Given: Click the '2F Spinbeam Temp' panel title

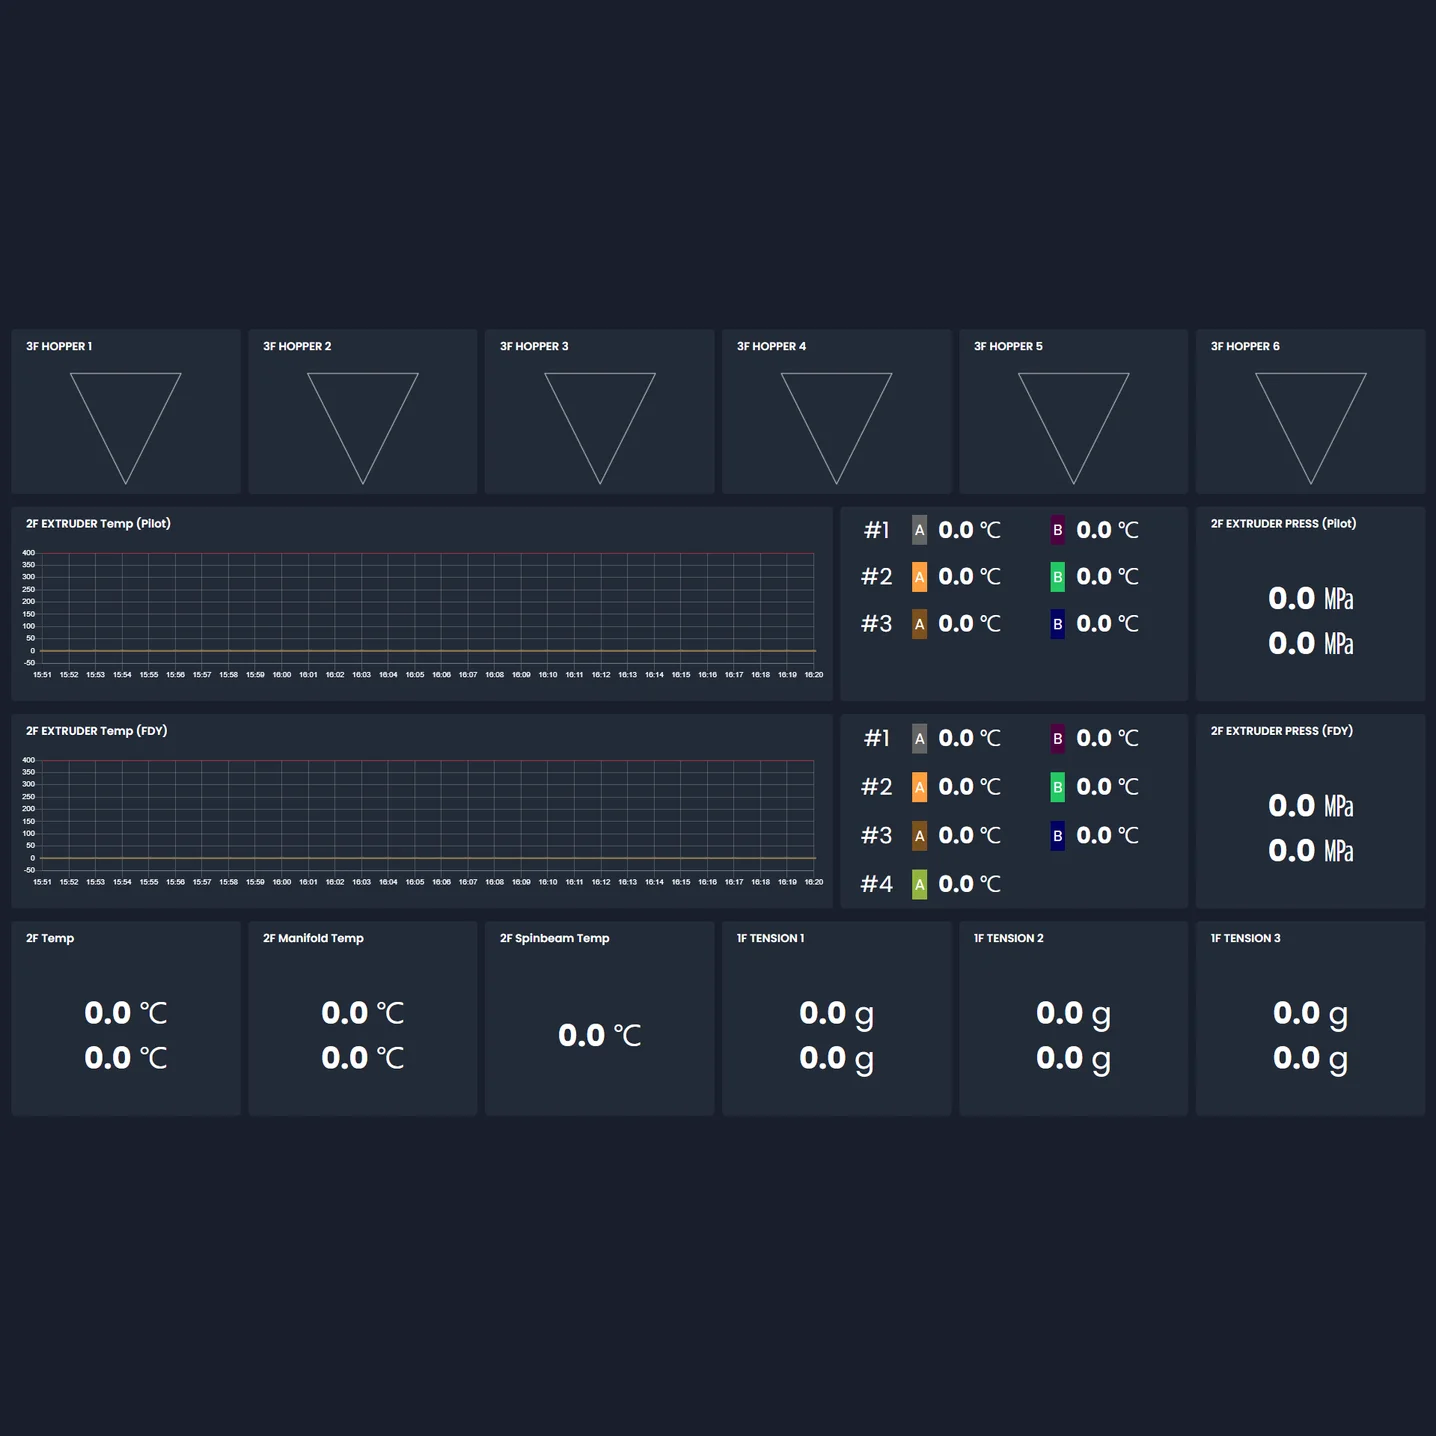Looking at the screenshot, I should tap(554, 938).
